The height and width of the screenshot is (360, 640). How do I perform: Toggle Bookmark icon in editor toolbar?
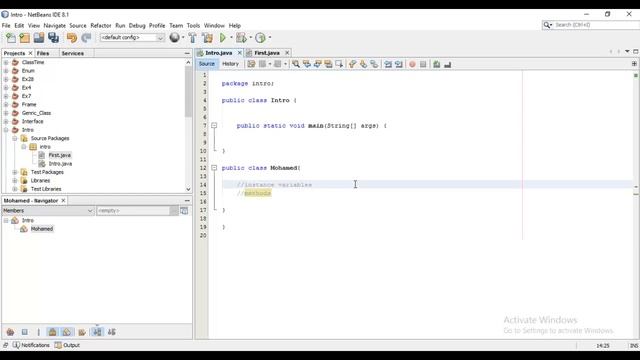pyautogui.click(x=374, y=64)
